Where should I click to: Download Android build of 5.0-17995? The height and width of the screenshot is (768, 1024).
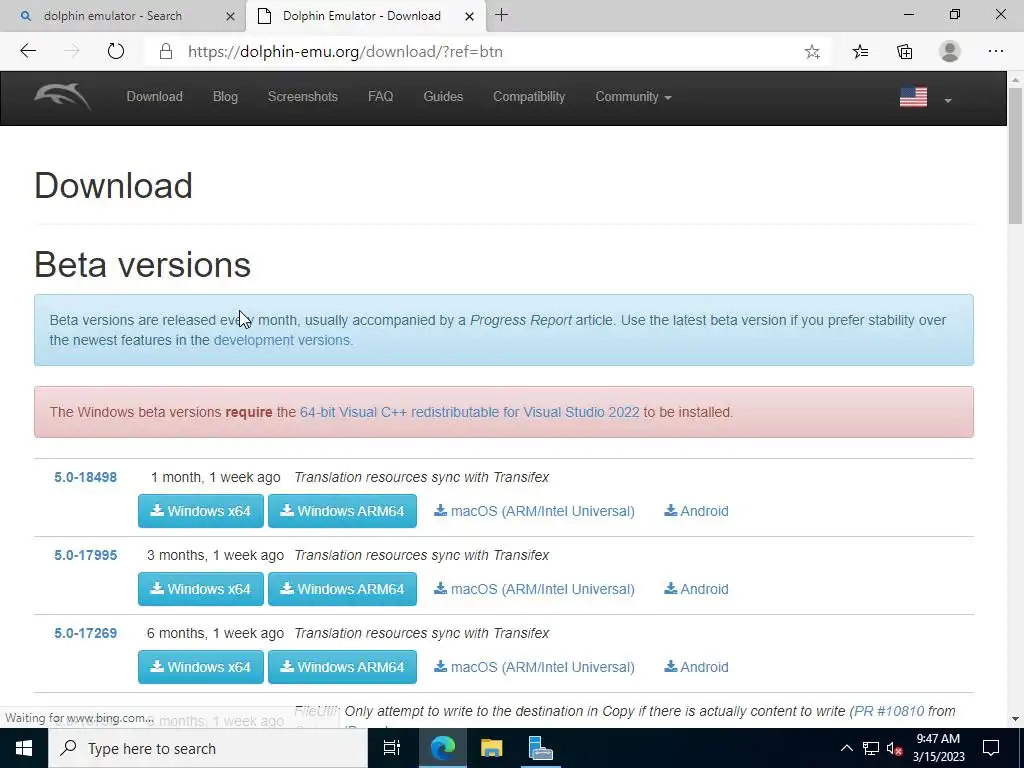pyautogui.click(x=696, y=589)
